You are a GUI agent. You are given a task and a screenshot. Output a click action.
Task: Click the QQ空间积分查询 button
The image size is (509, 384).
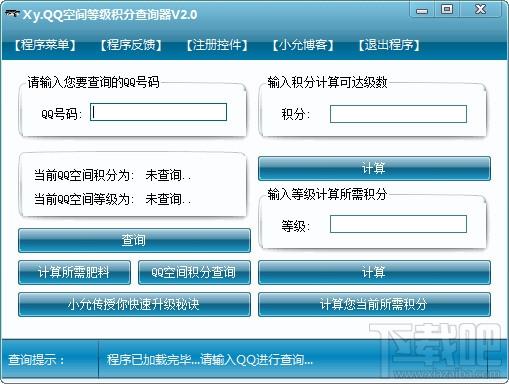194,272
